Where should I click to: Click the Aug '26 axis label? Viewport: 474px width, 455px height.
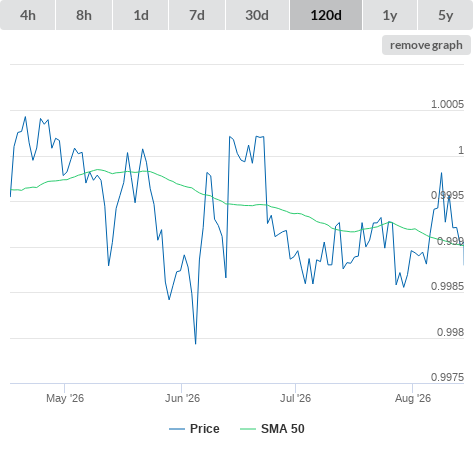413,398
